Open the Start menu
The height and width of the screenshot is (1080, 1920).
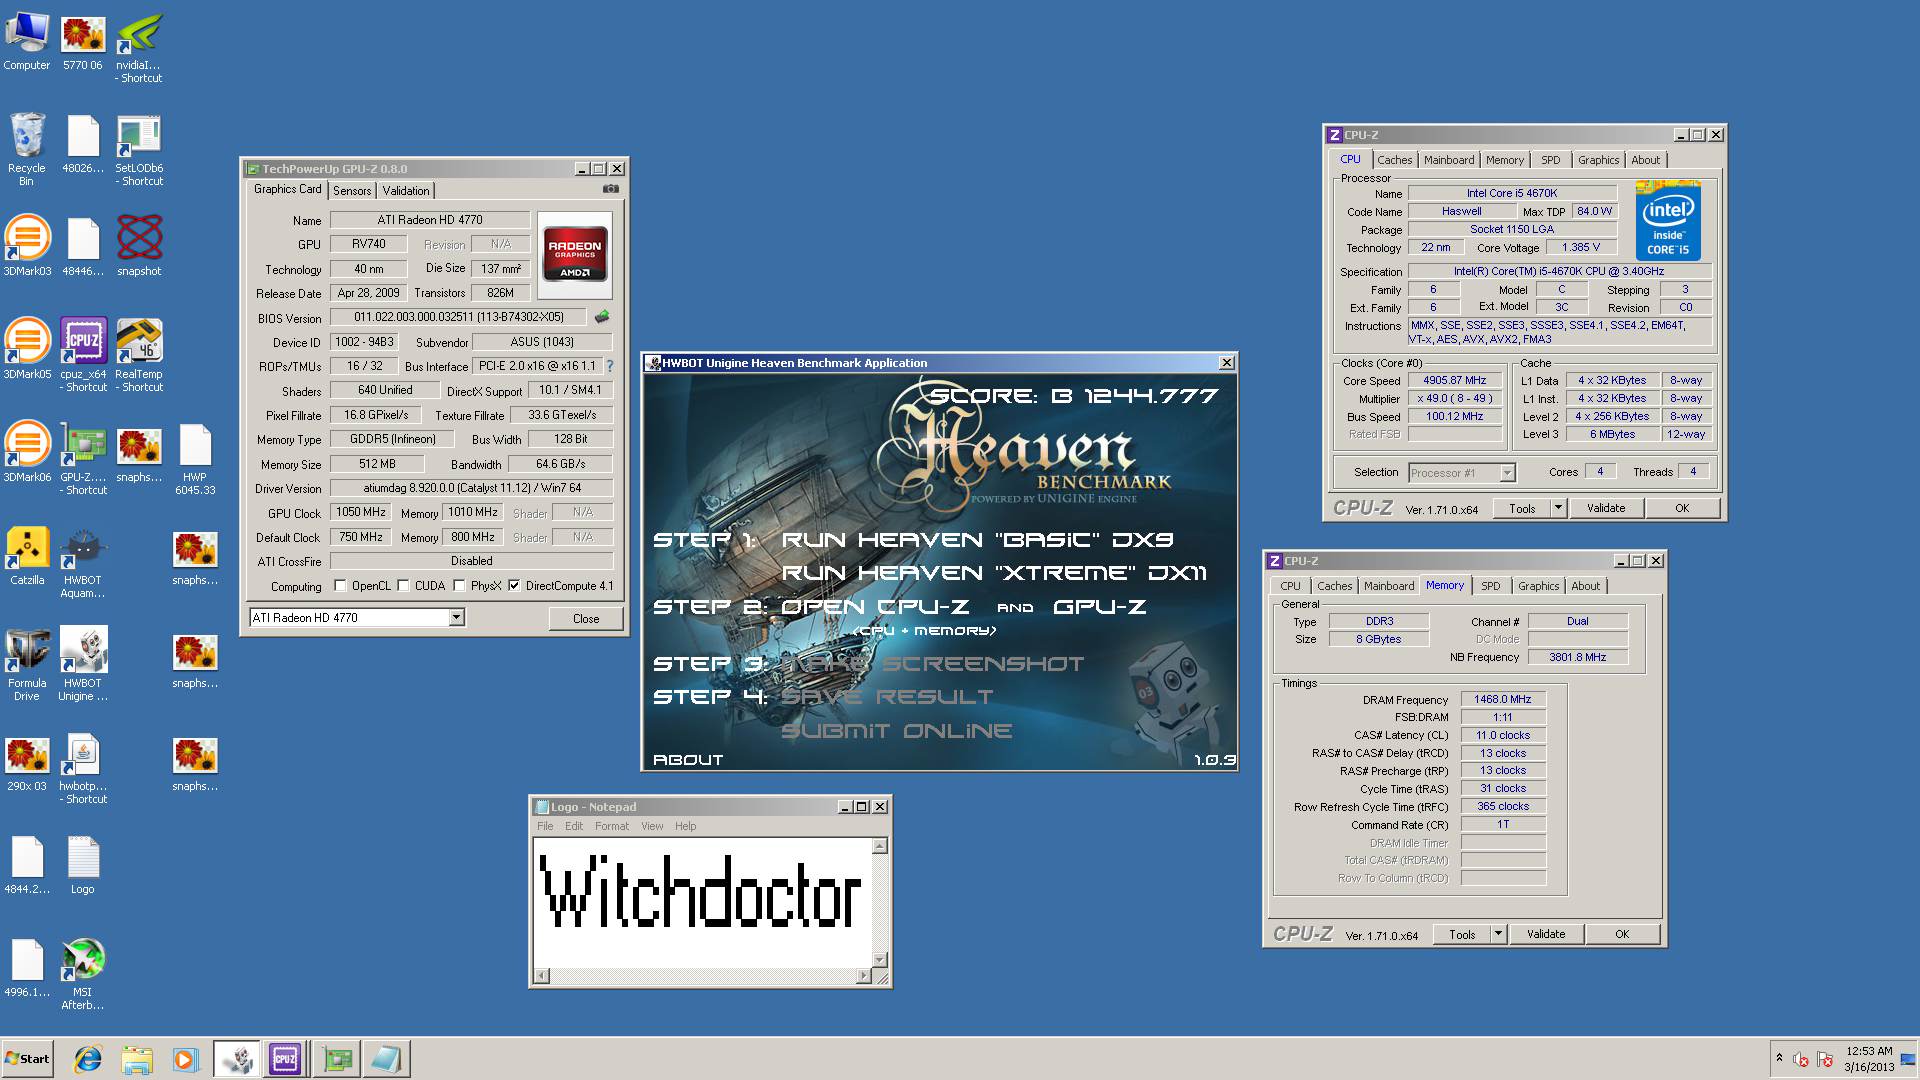pos(28,1059)
